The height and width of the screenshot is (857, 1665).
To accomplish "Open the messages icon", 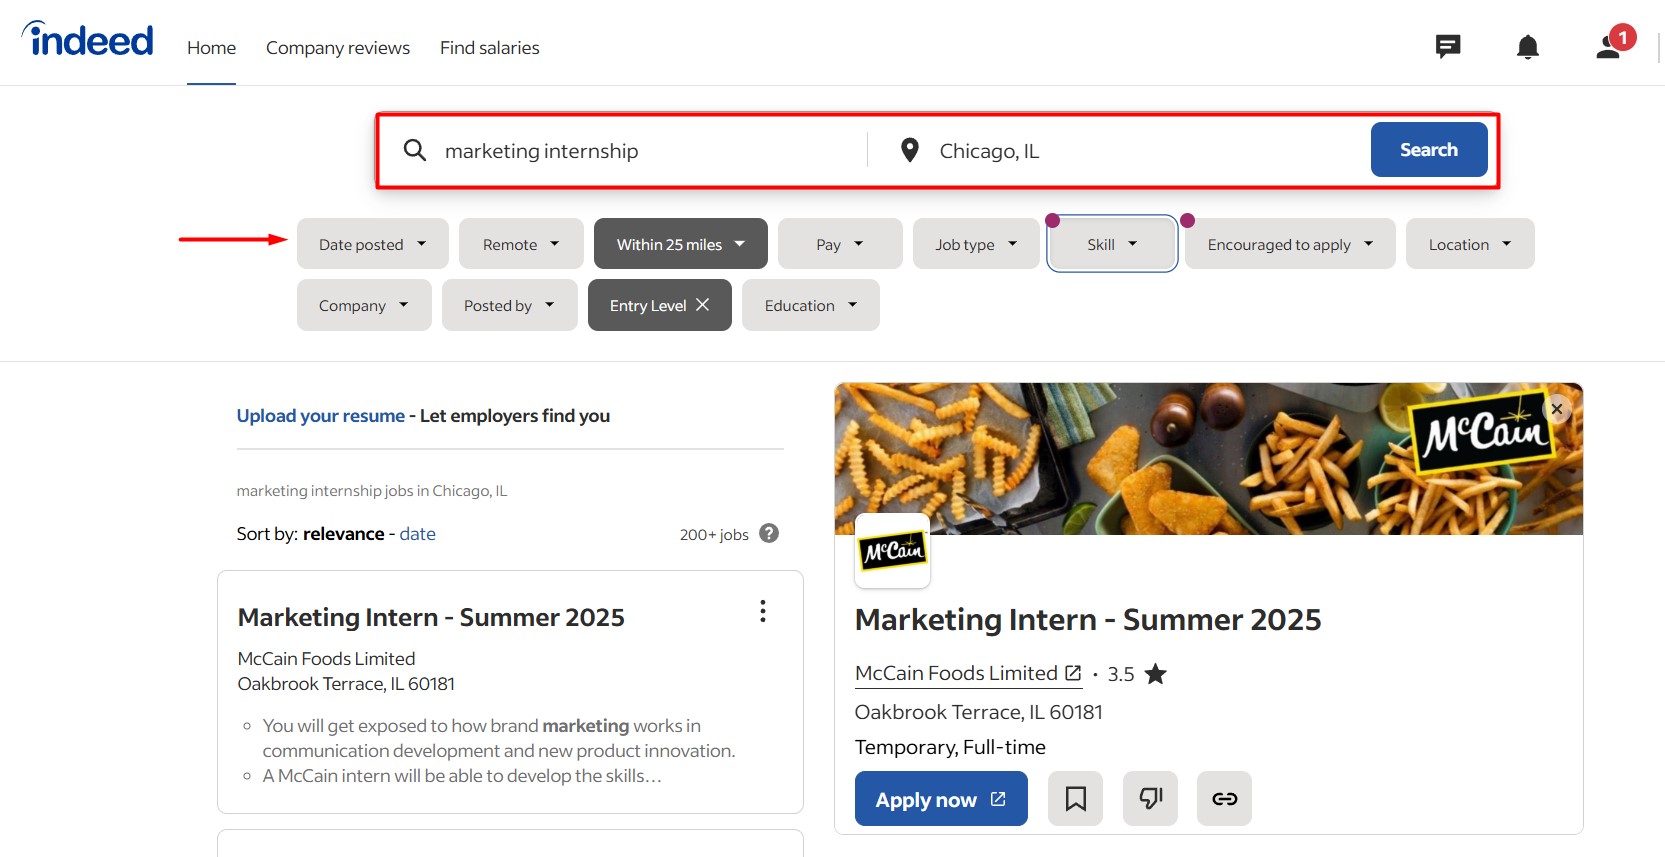I will point(1448,47).
